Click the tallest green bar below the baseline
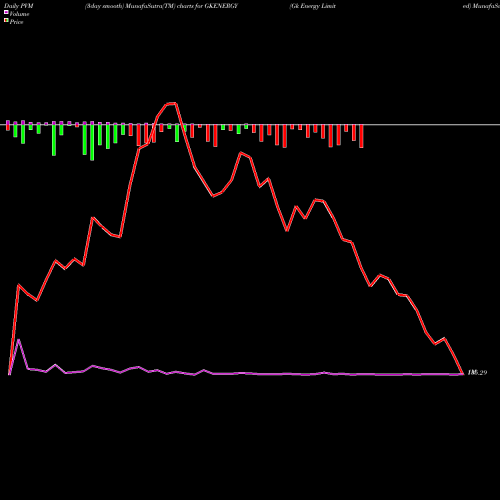This screenshot has height=500, width=500. [x=92, y=143]
